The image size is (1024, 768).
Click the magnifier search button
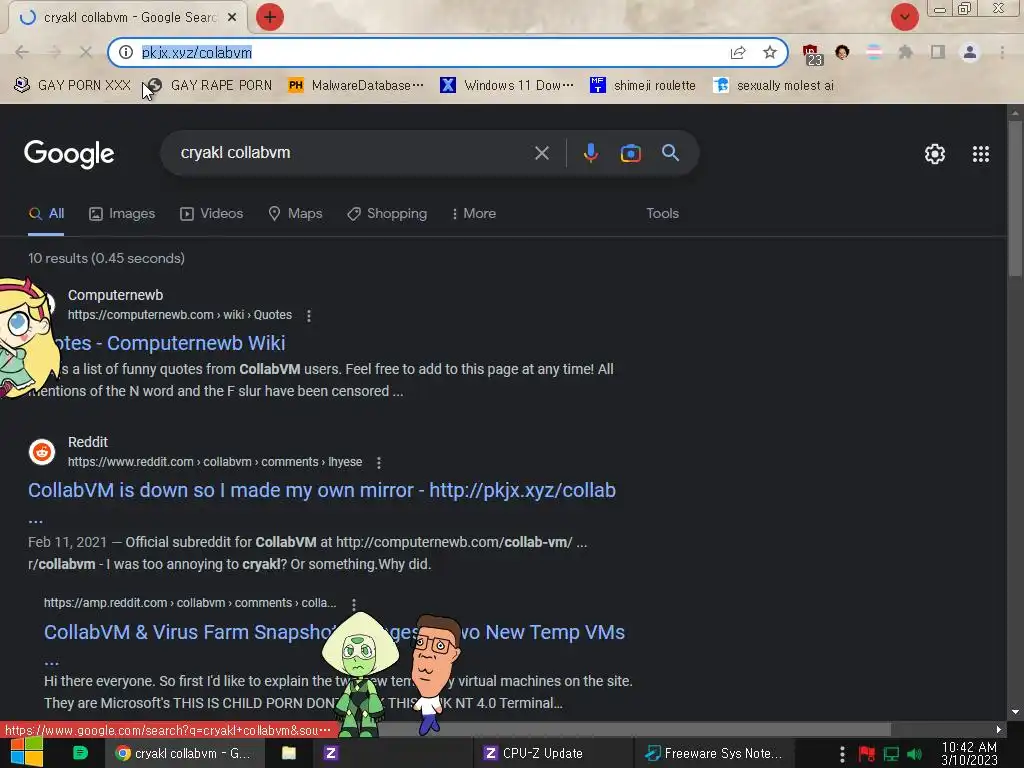671,153
